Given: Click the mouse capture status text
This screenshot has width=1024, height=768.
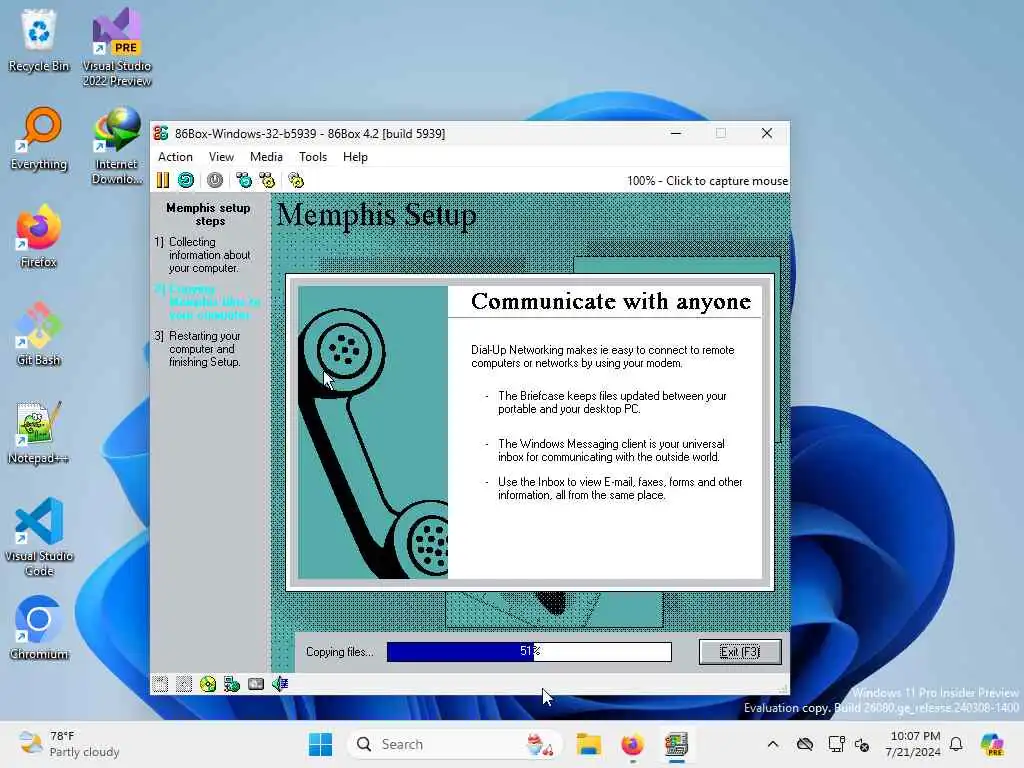Looking at the screenshot, I should [x=707, y=181].
